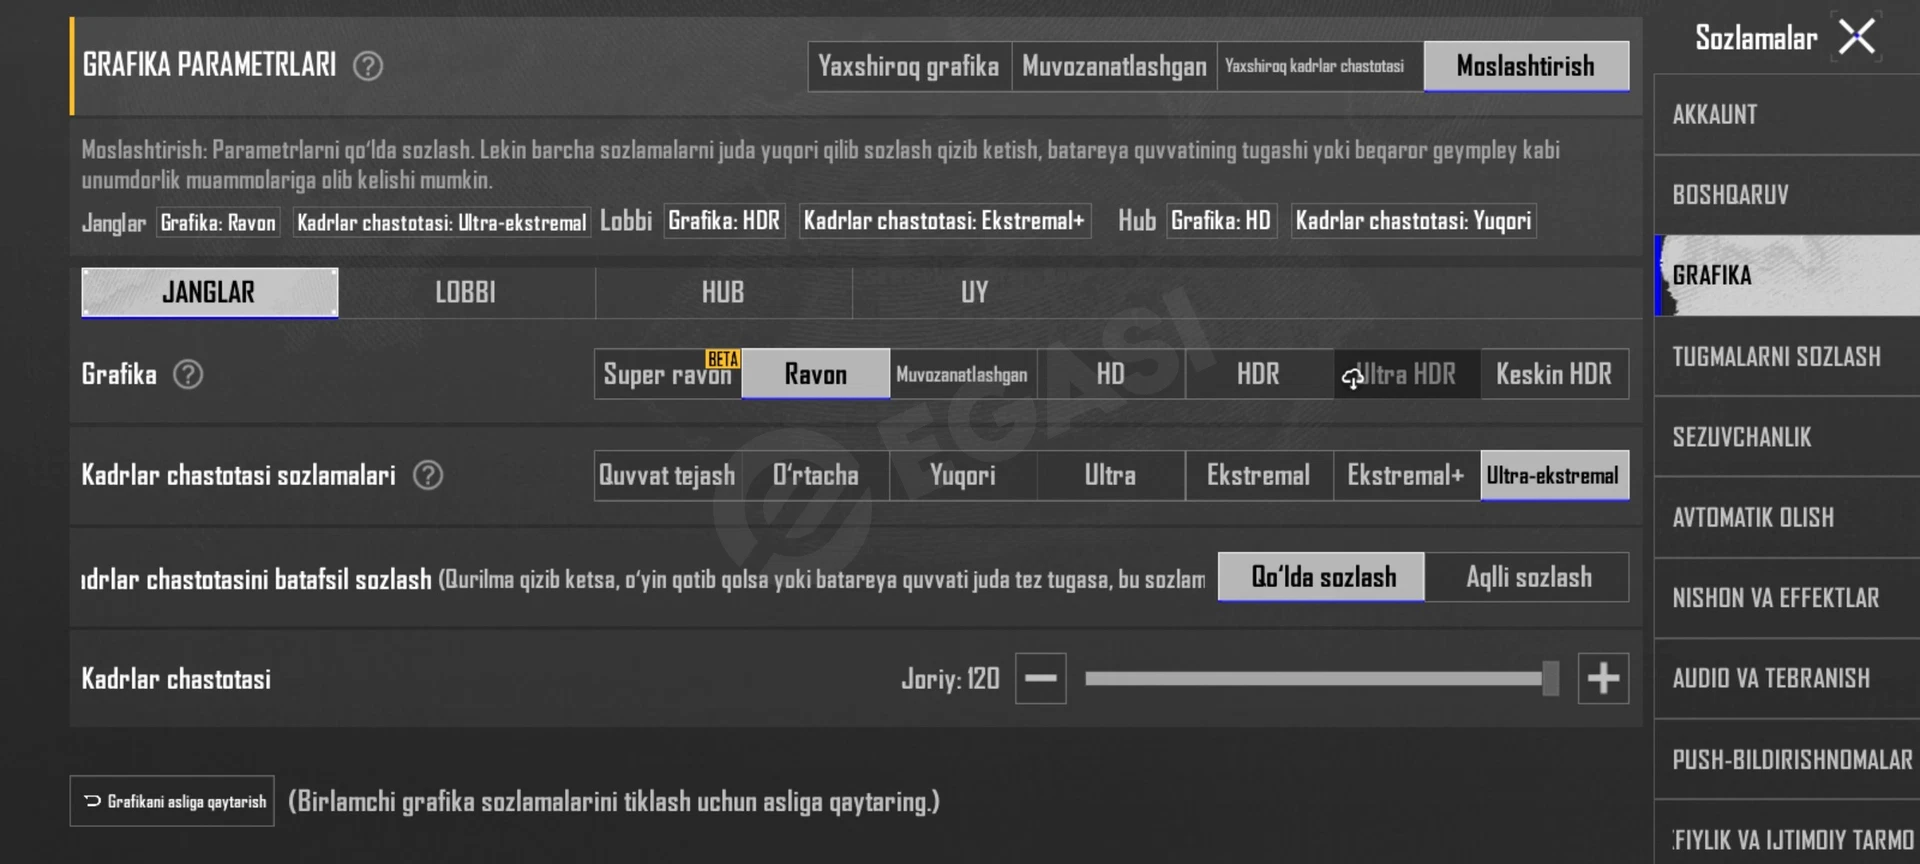The width and height of the screenshot is (1920, 864).
Task: Download Ultra HDR graphics option
Action: [1407, 374]
